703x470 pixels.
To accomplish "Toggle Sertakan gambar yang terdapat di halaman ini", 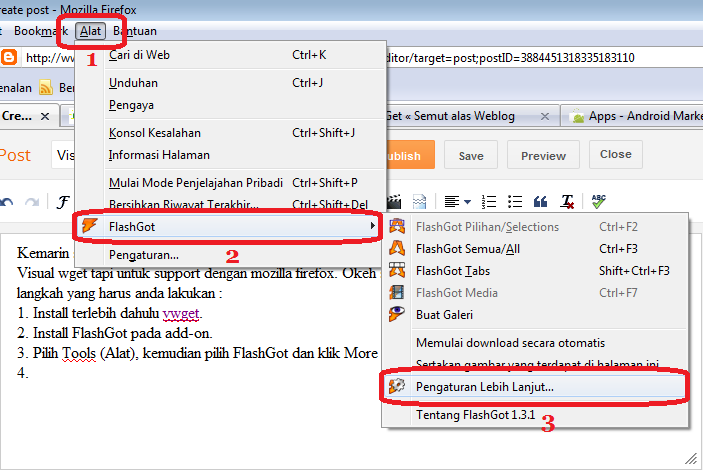I will (537, 364).
